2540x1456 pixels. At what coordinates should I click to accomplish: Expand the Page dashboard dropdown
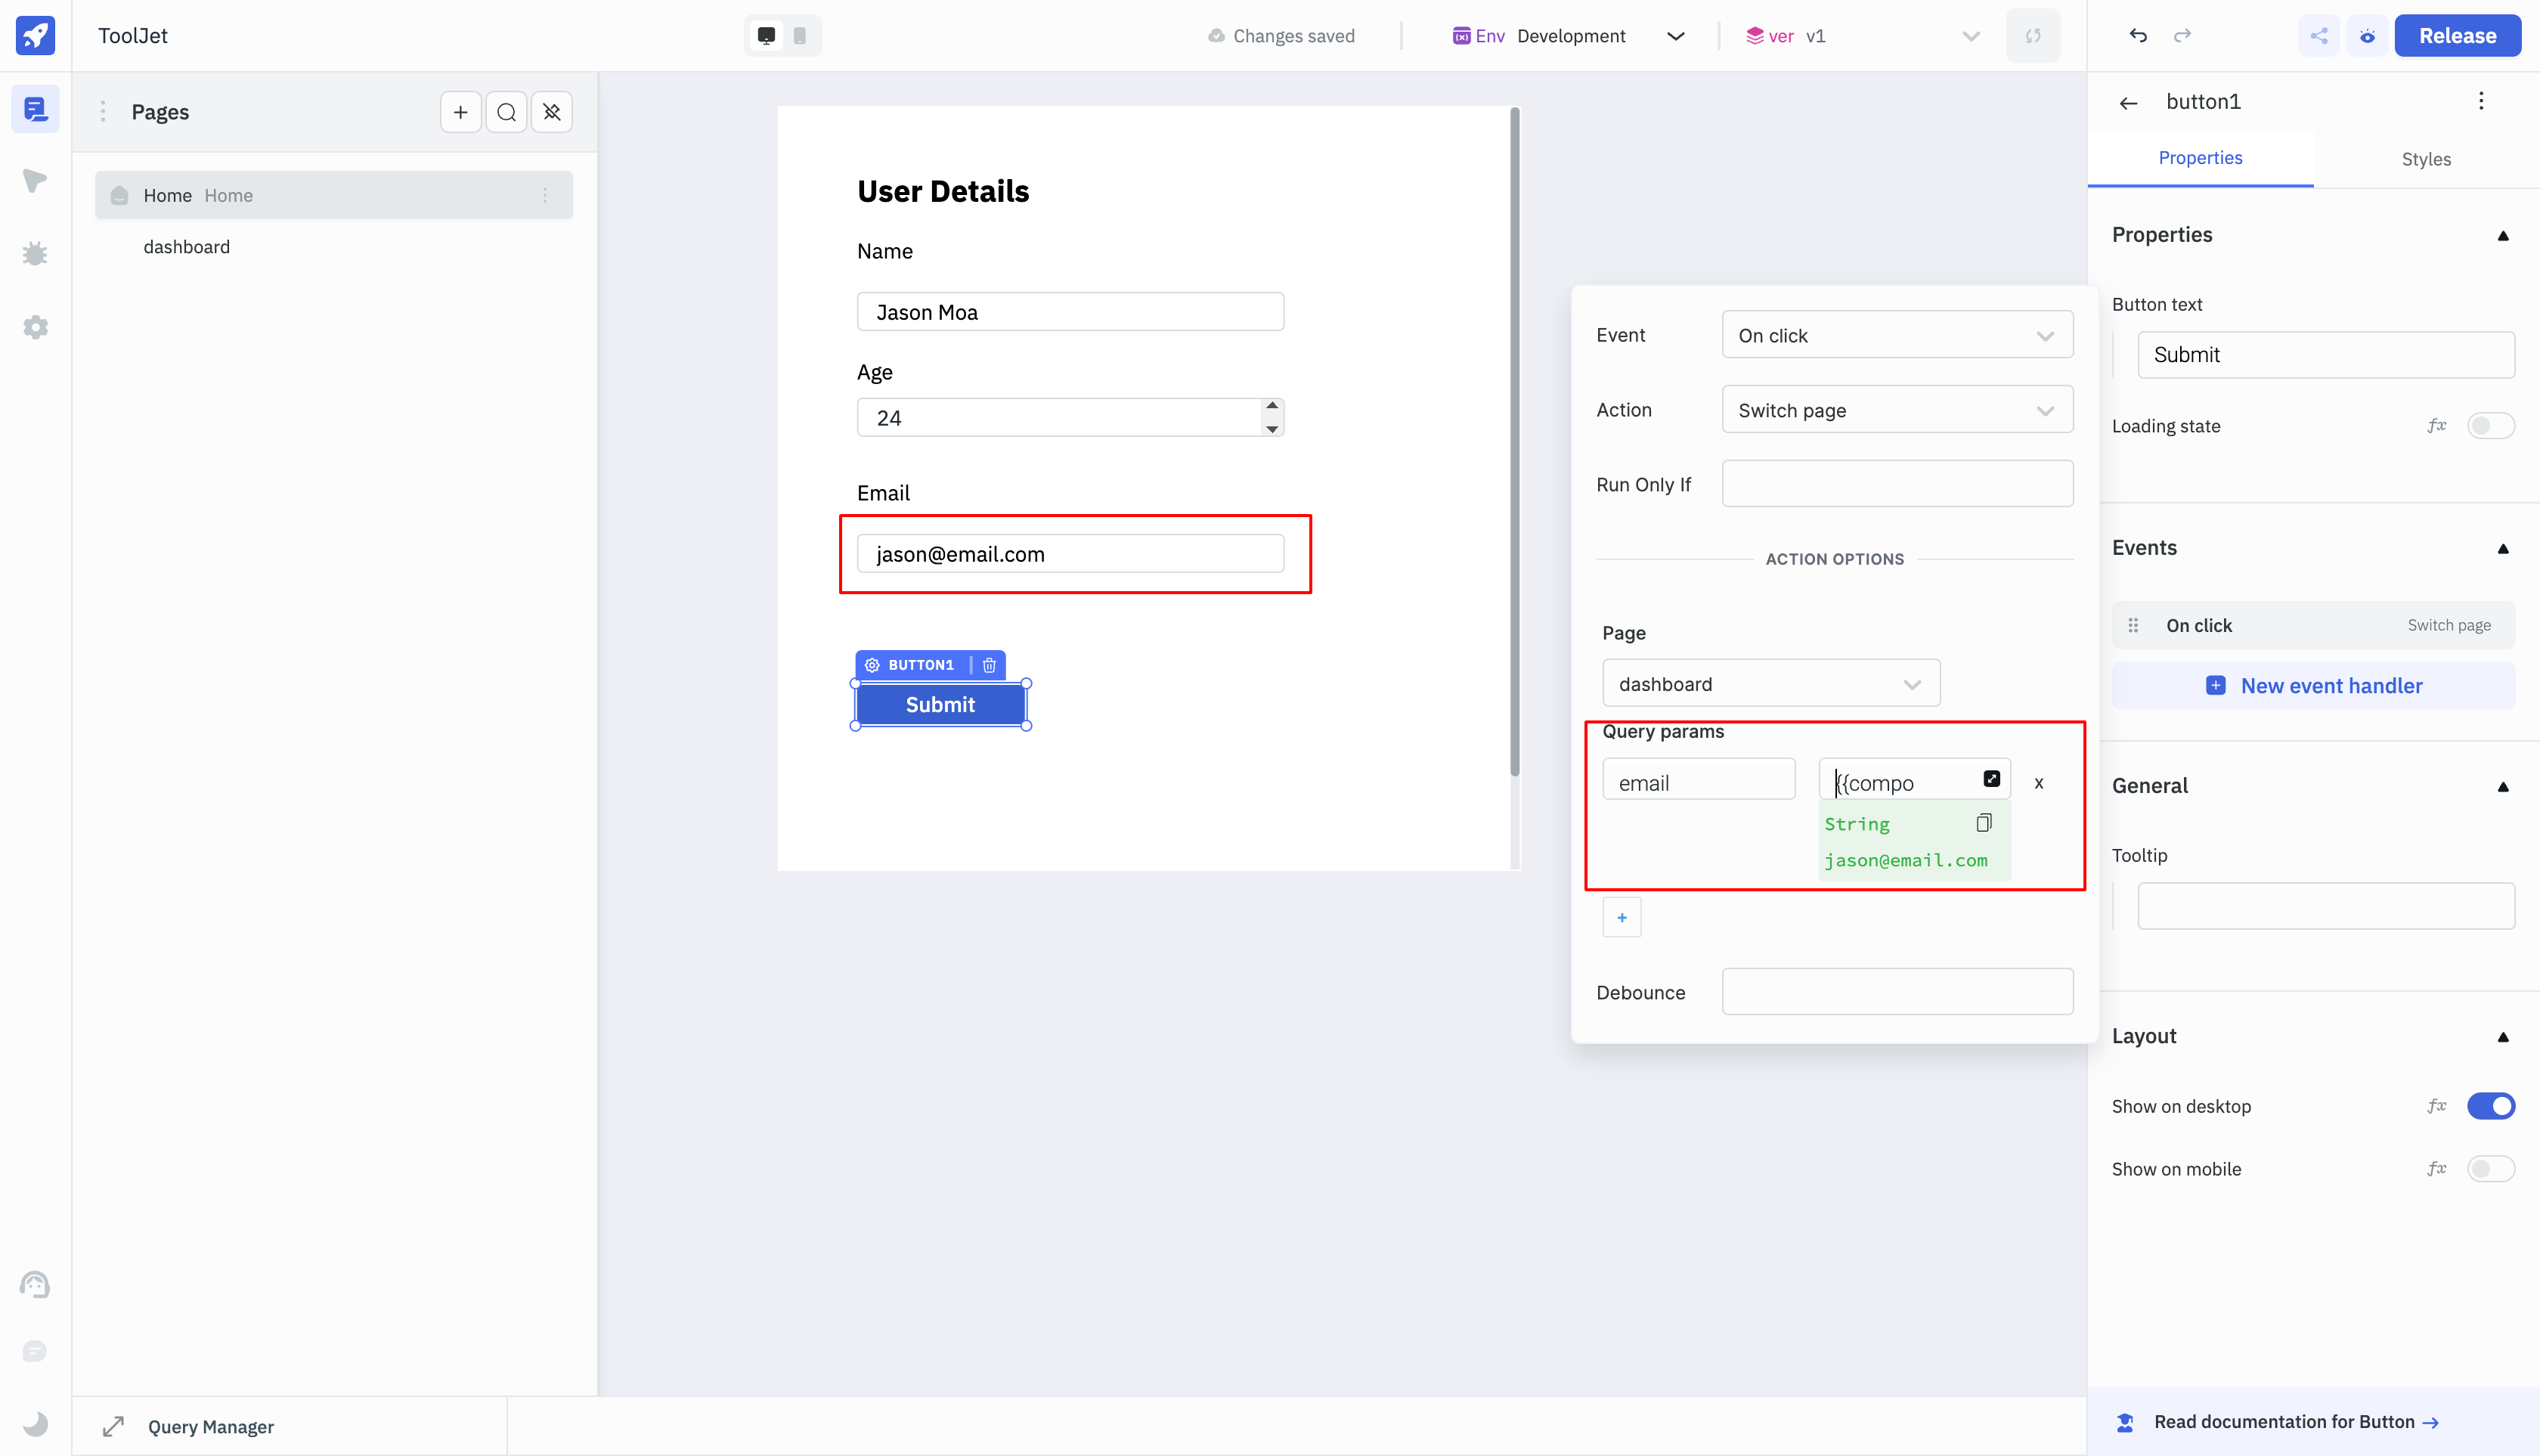(x=1770, y=684)
